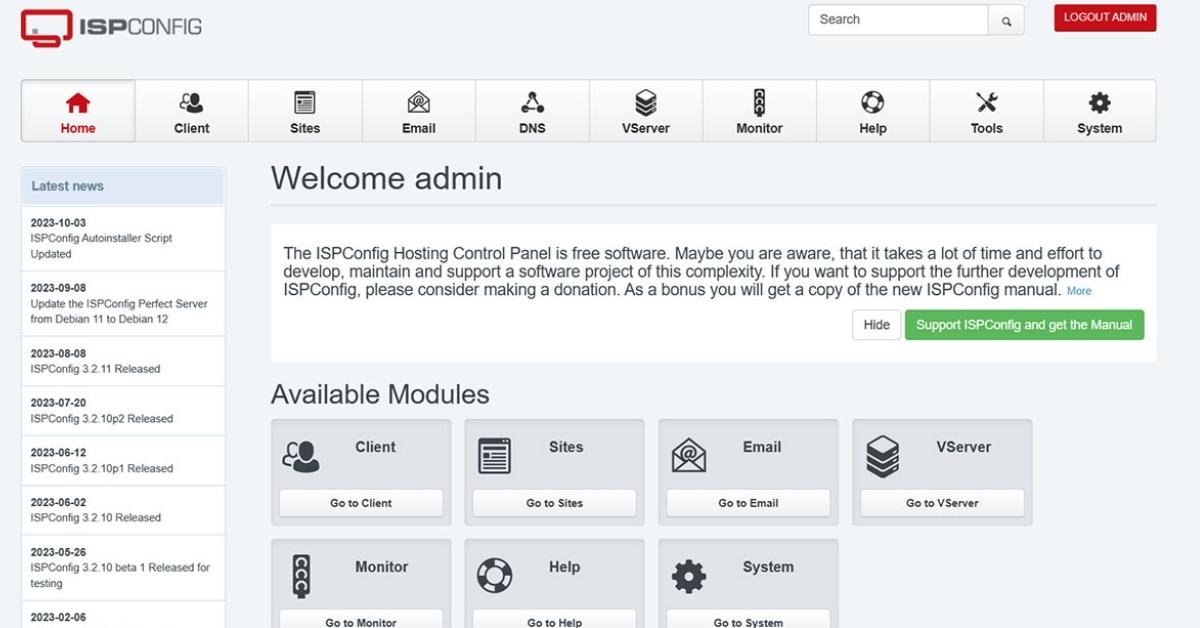This screenshot has width=1200, height=628.
Task: Open the System gear icon in navigation
Action: pyautogui.click(x=1100, y=102)
